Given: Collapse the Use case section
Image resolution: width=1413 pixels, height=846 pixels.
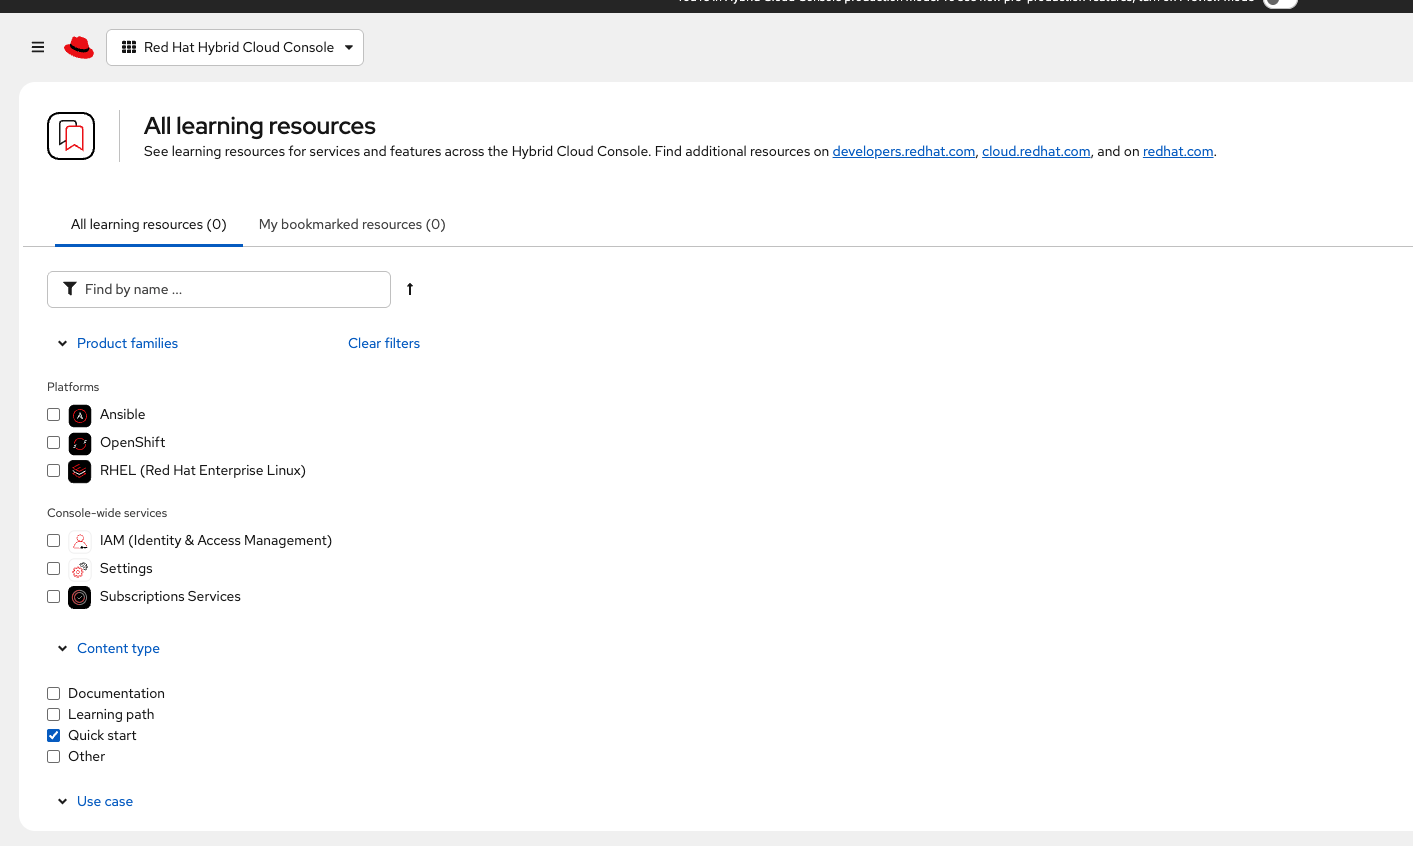Looking at the screenshot, I should point(95,801).
